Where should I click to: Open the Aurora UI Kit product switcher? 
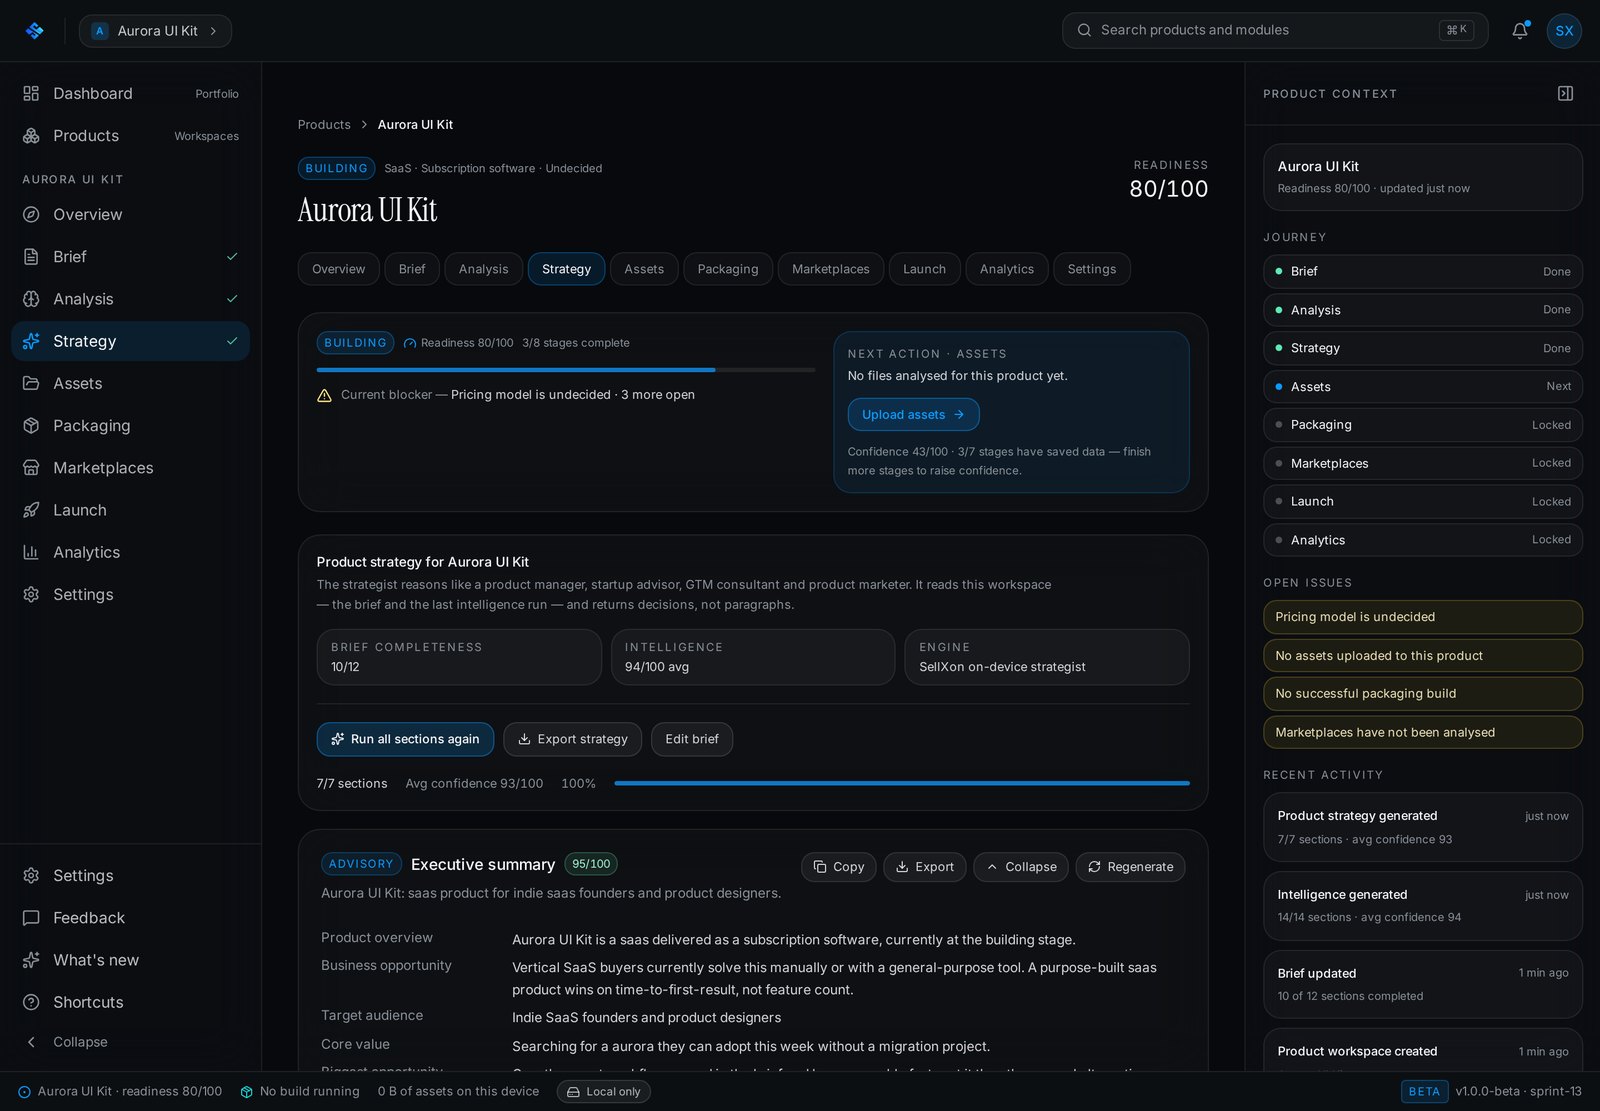coord(155,31)
